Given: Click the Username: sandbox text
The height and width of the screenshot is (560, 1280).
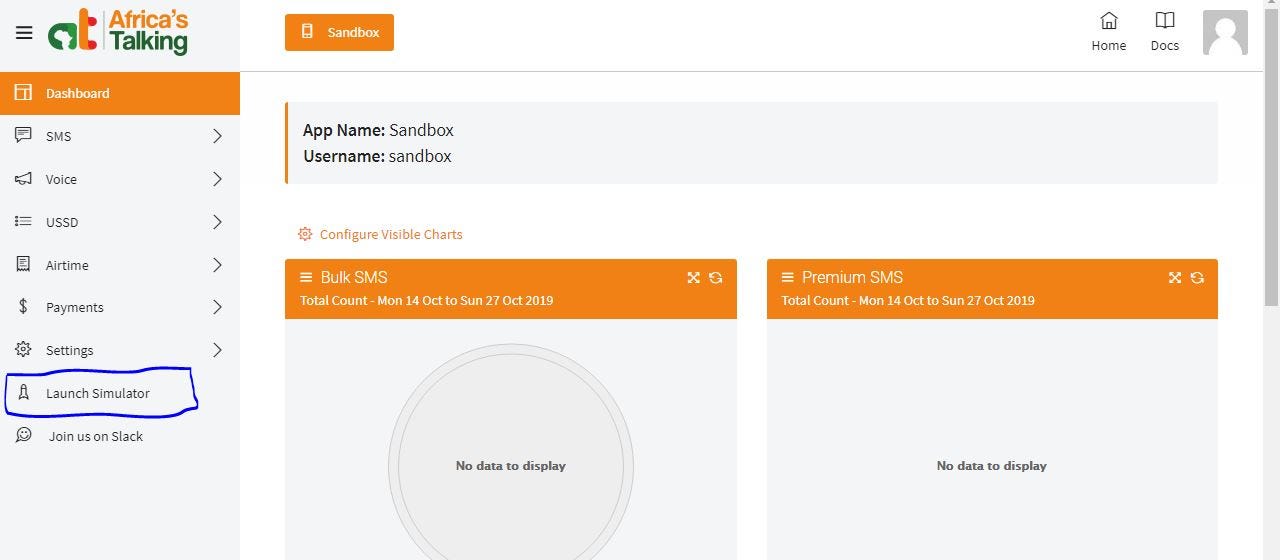Looking at the screenshot, I should point(377,156).
